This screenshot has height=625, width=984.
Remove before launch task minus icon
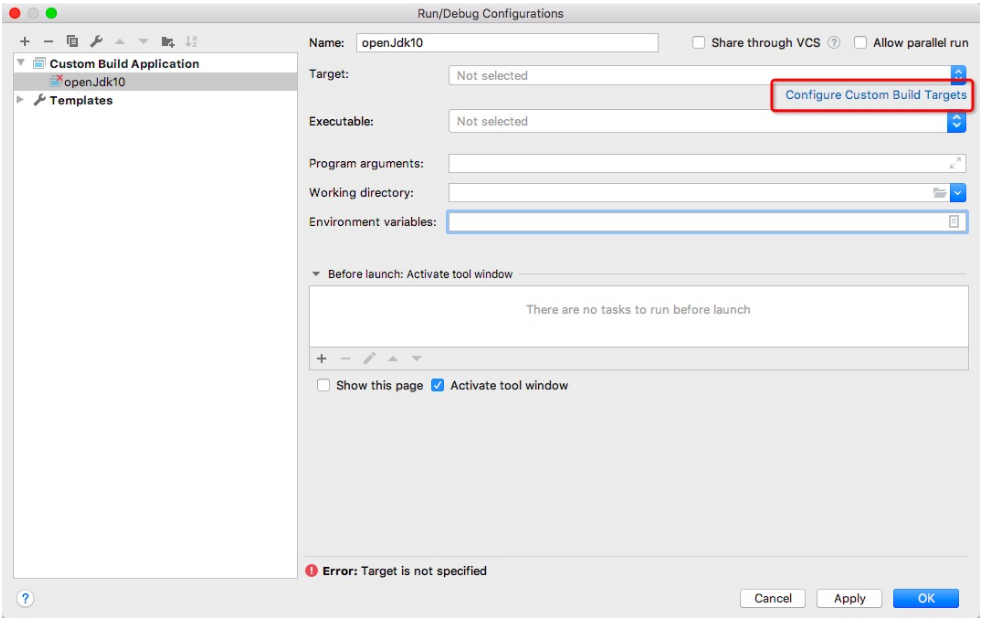[345, 358]
